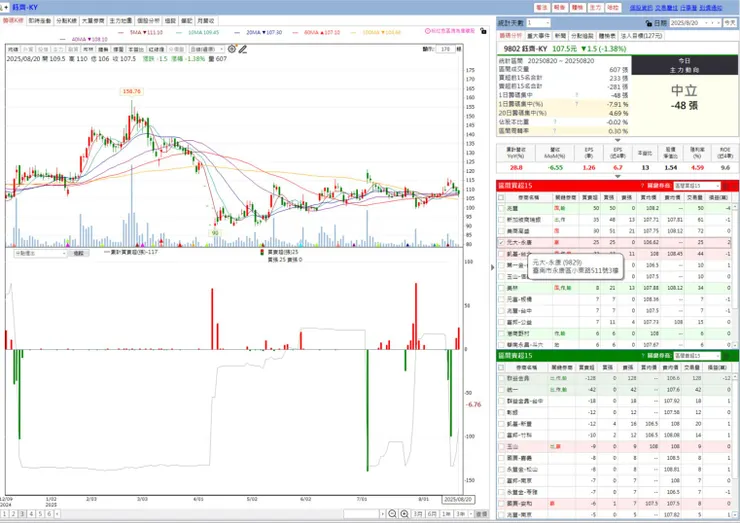Tick the checkbox for 群益金鼎 seller row
The height and width of the screenshot is (523, 740).
(x=501, y=378)
